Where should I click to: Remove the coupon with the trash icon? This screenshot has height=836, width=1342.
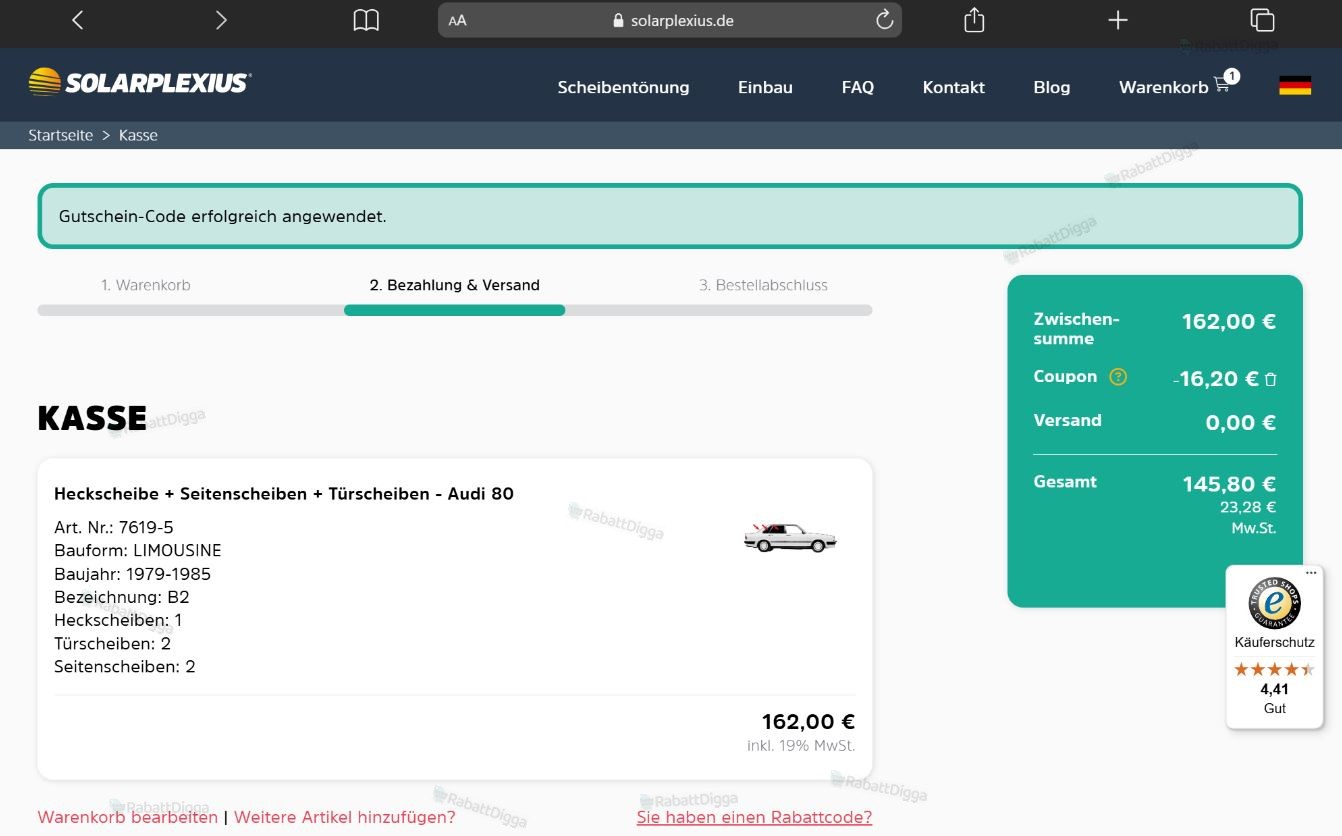[1271, 379]
